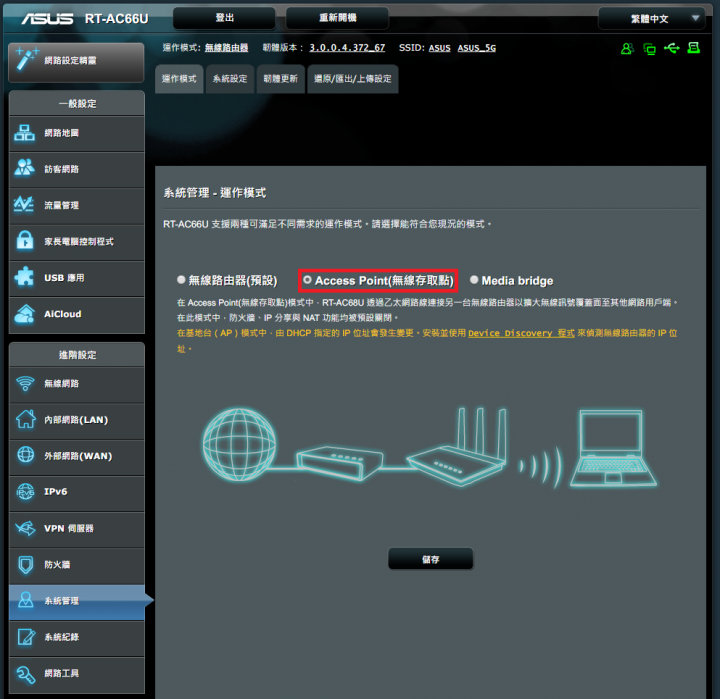Open 內部網路(LAN) menu item
The image size is (720, 699).
(77, 420)
